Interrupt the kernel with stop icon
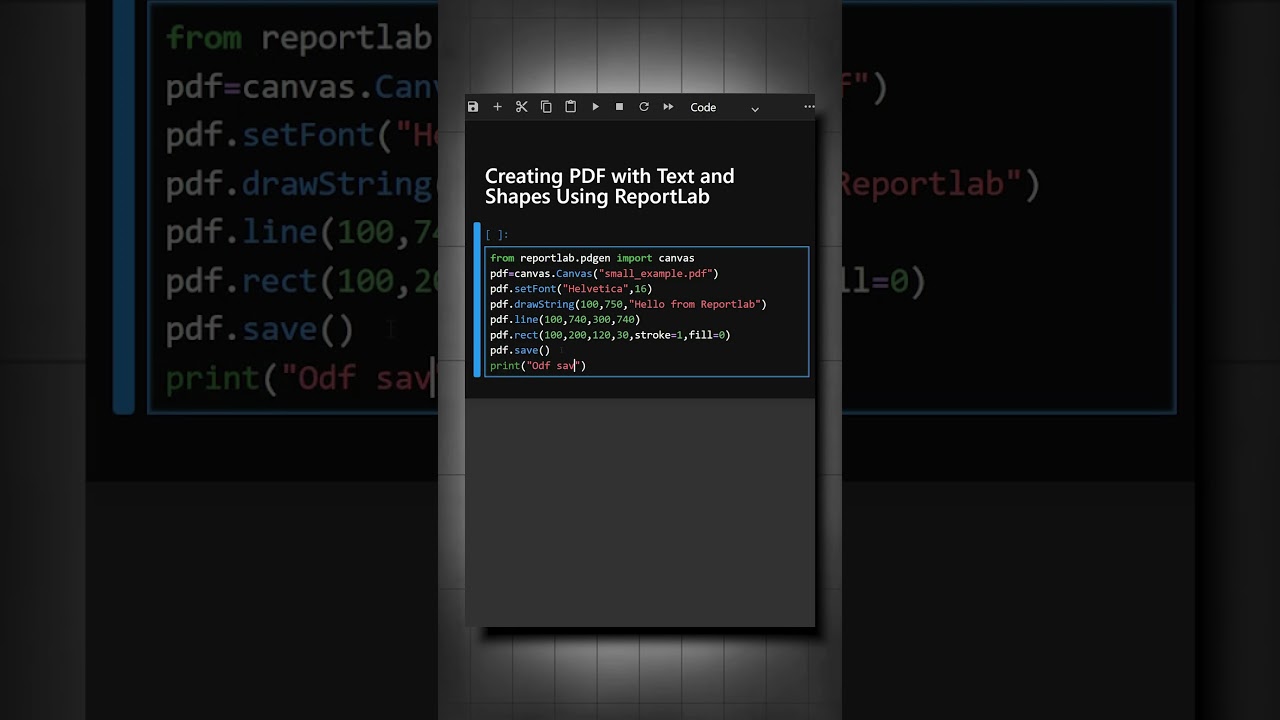The height and width of the screenshot is (720, 1280). (x=619, y=107)
